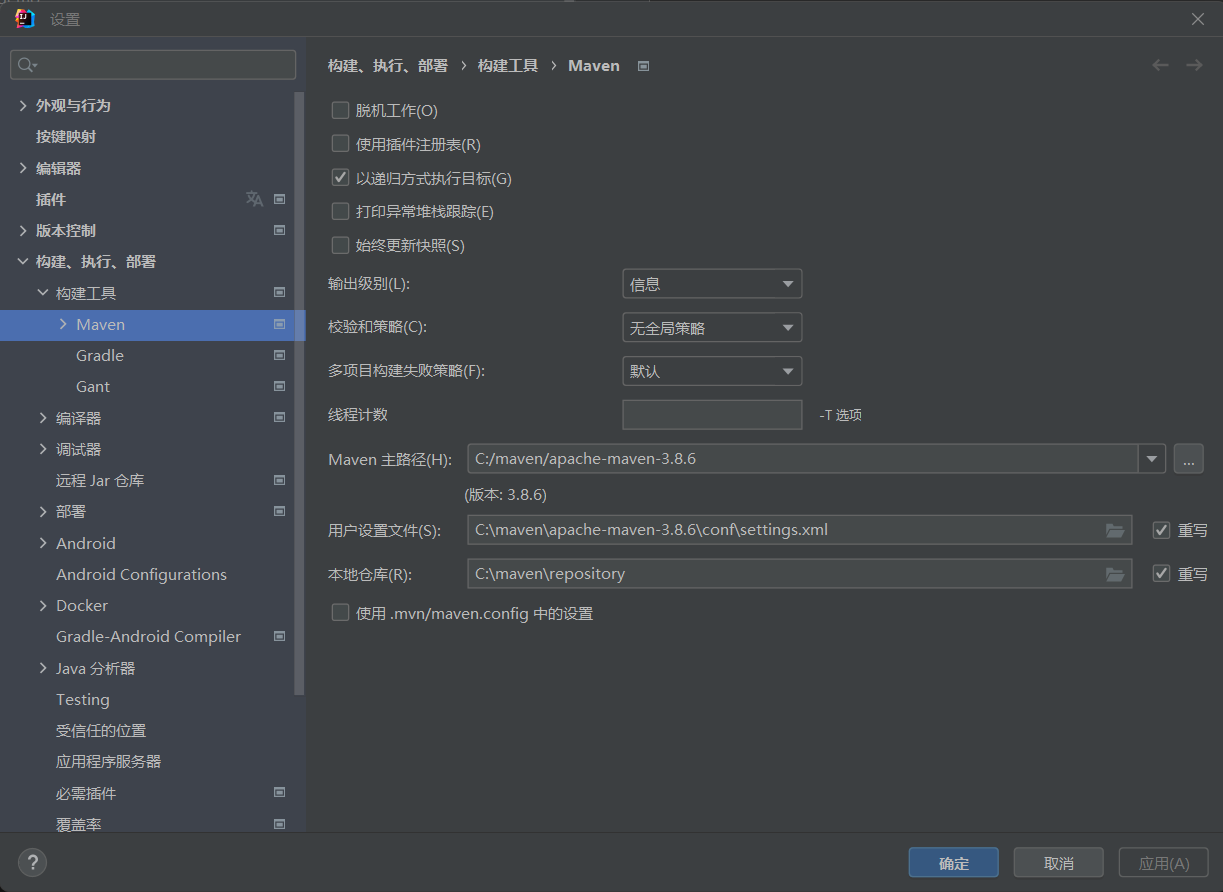This screenshot has height=892, width=1223.
Task: Expand the 编辑器 tree node
Action: [23, 168]
